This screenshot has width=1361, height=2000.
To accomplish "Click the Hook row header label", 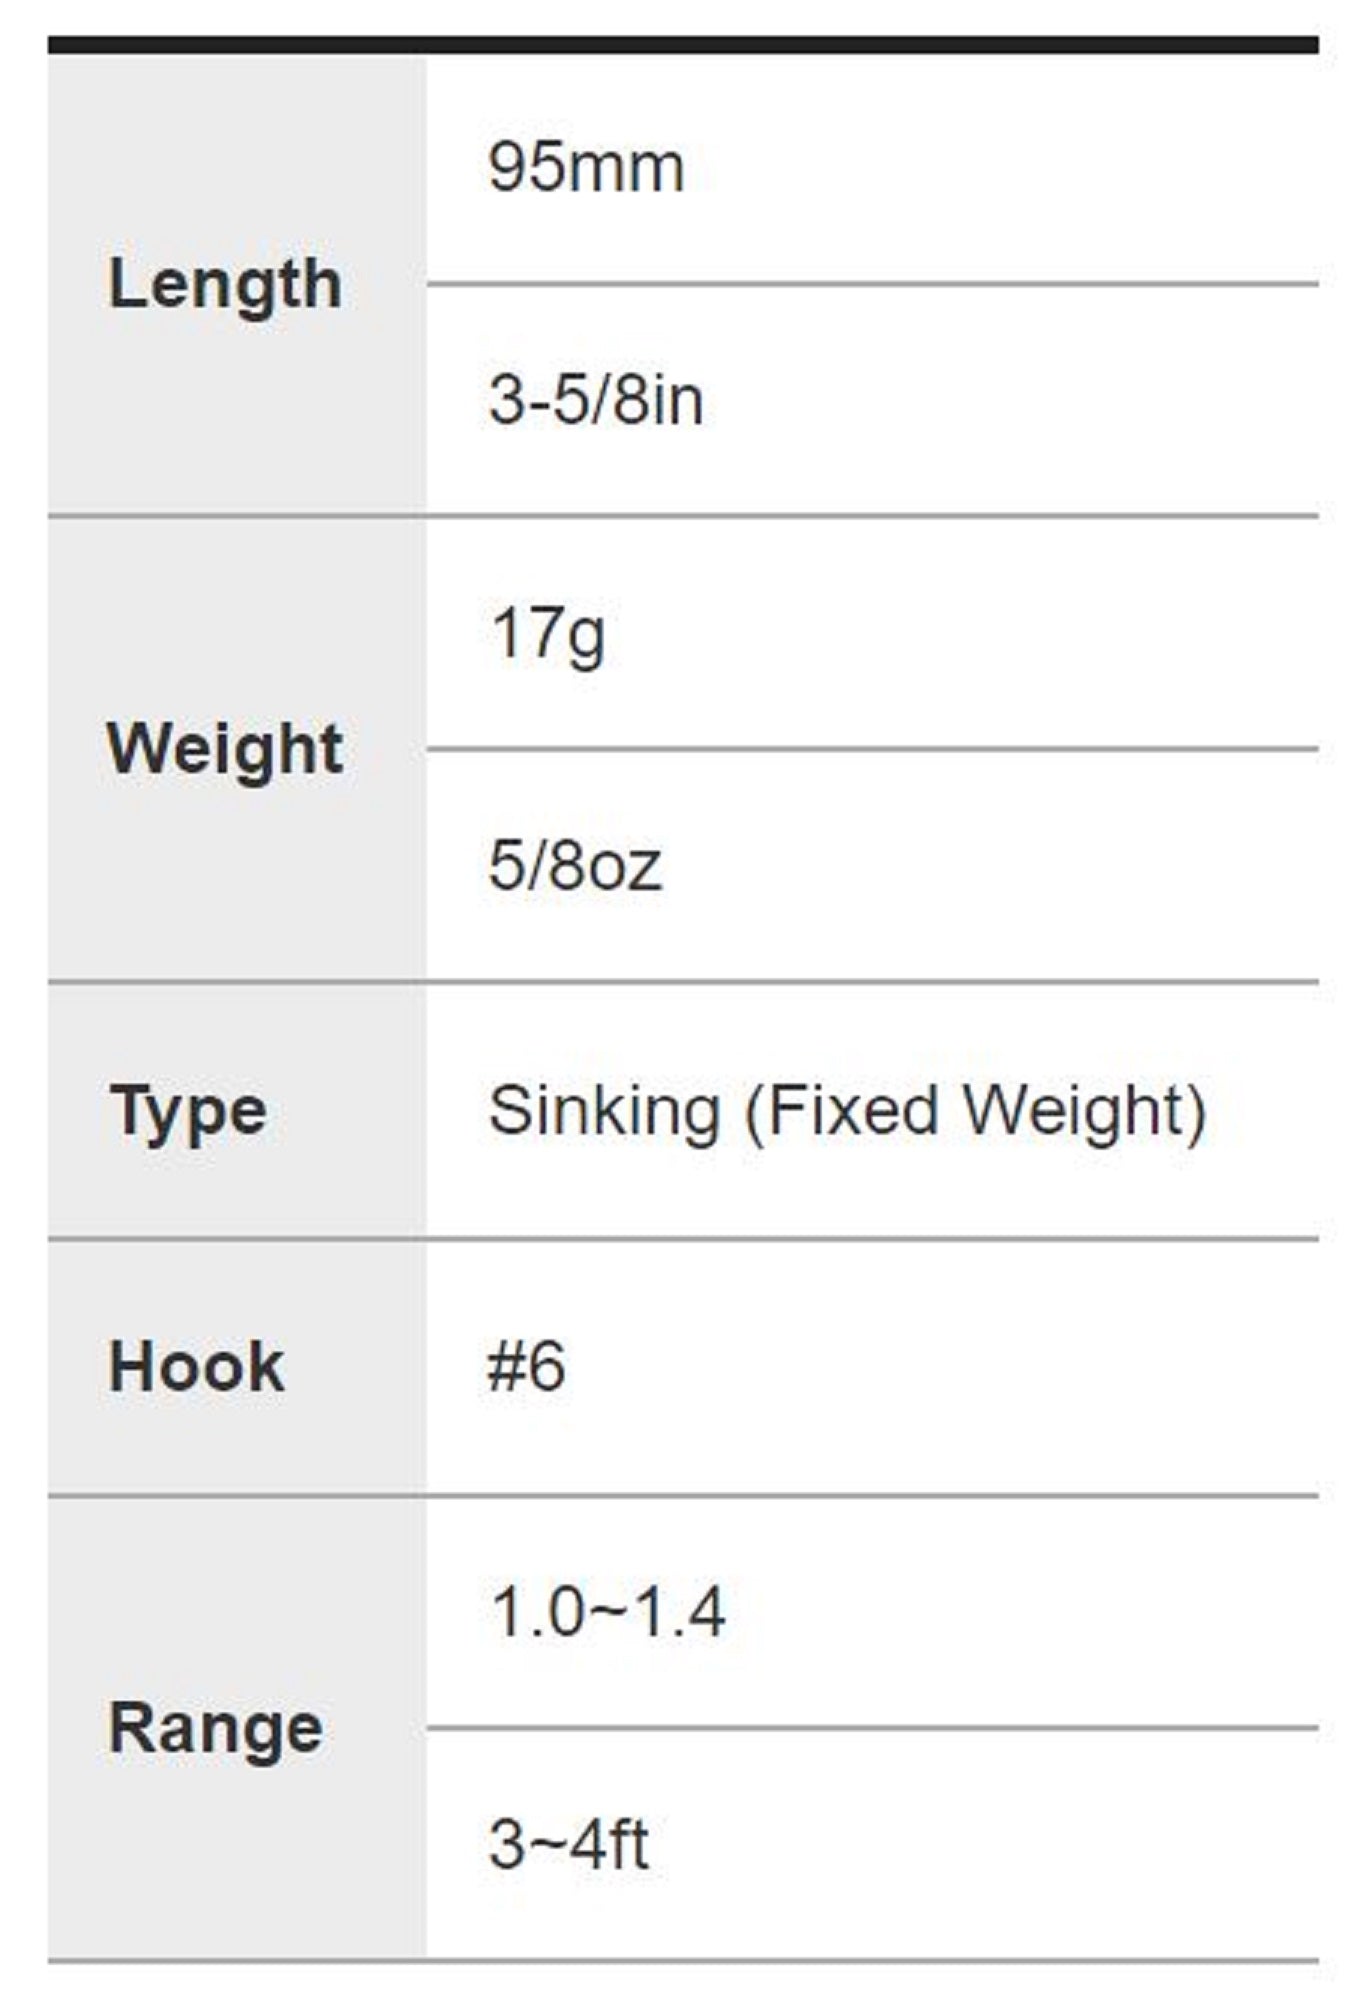I will tap(197, 1367).
